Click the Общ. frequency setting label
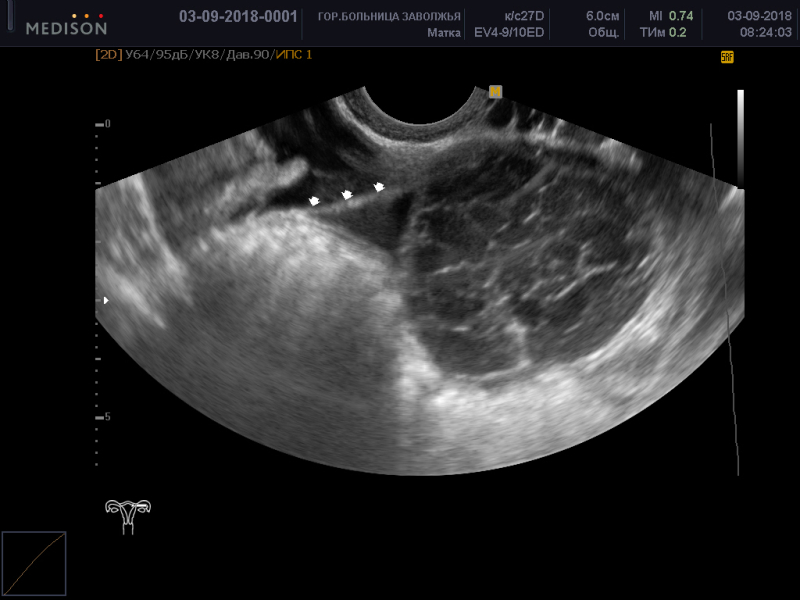The height and width of the screenshot is (600, 800). coord(604,33)
